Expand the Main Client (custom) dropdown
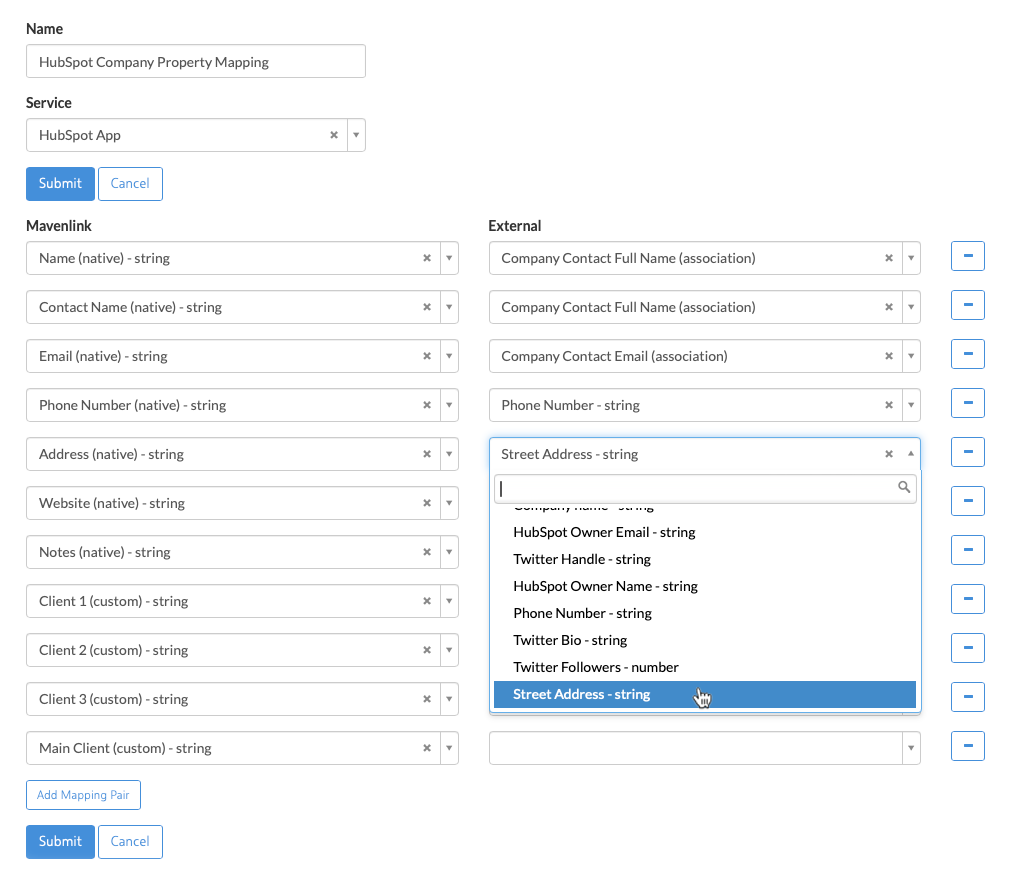1020x887 pixels. (x=449, y=748)
